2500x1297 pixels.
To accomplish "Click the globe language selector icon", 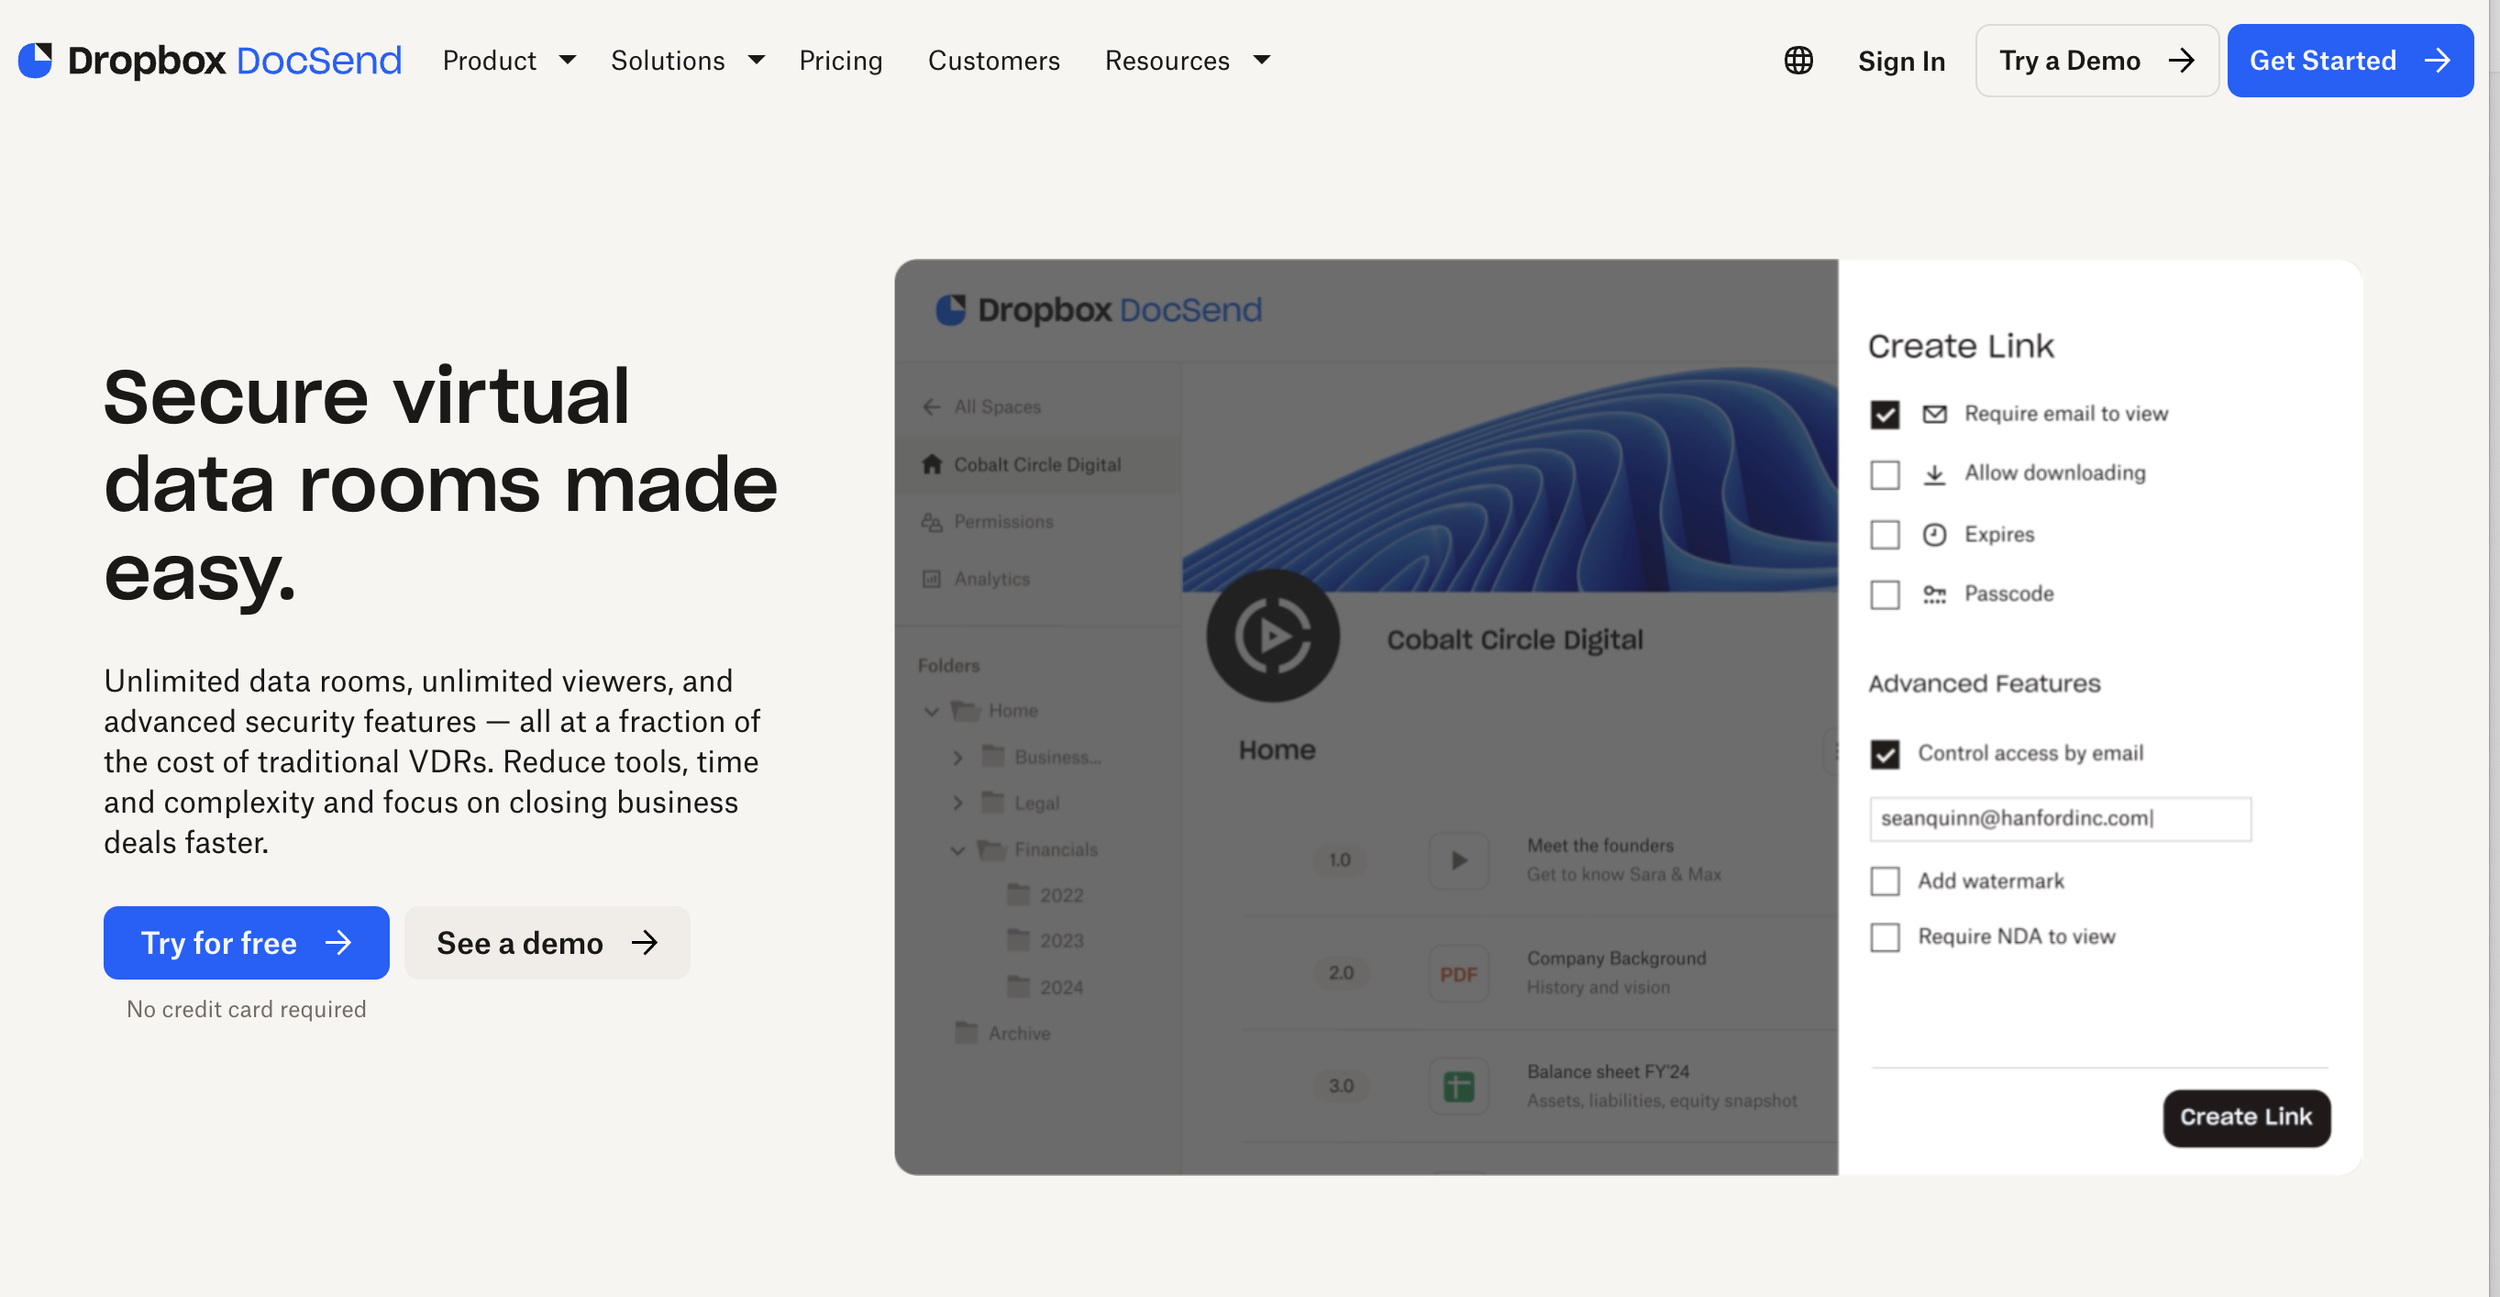I will [1798, 61].
